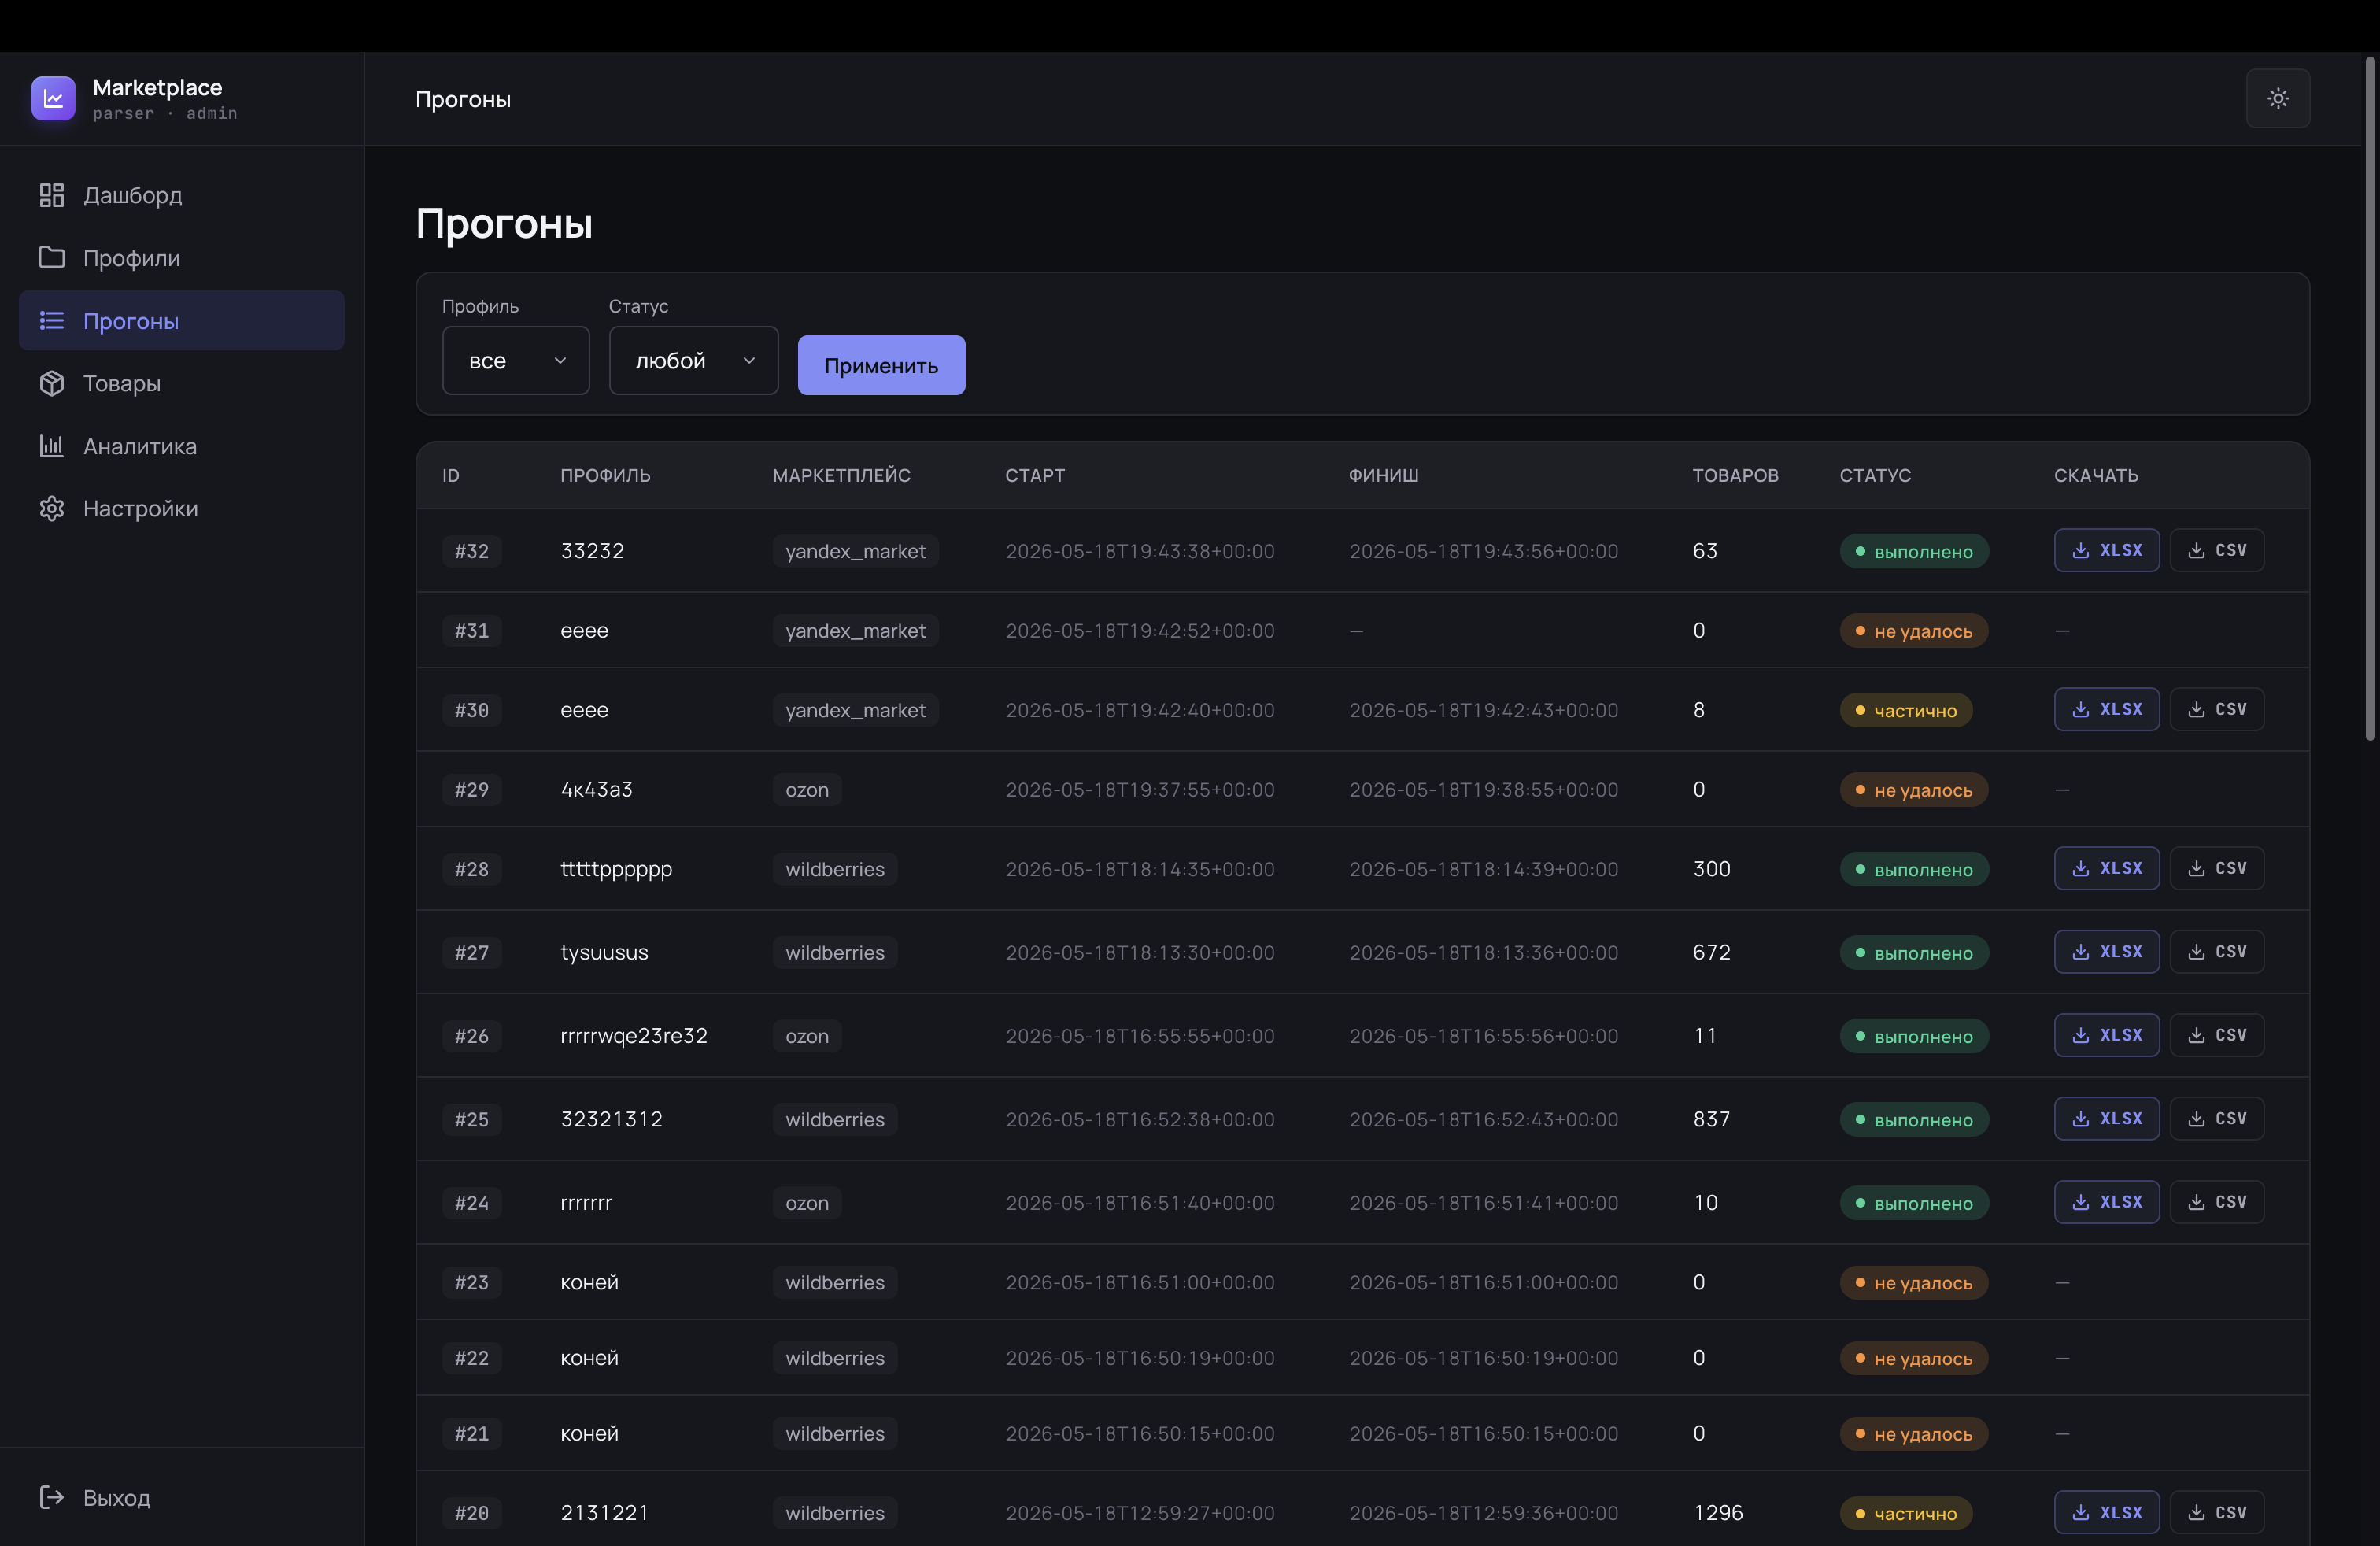
Task: Download CSV for run #20
Action: (x=2216, y=1512)
